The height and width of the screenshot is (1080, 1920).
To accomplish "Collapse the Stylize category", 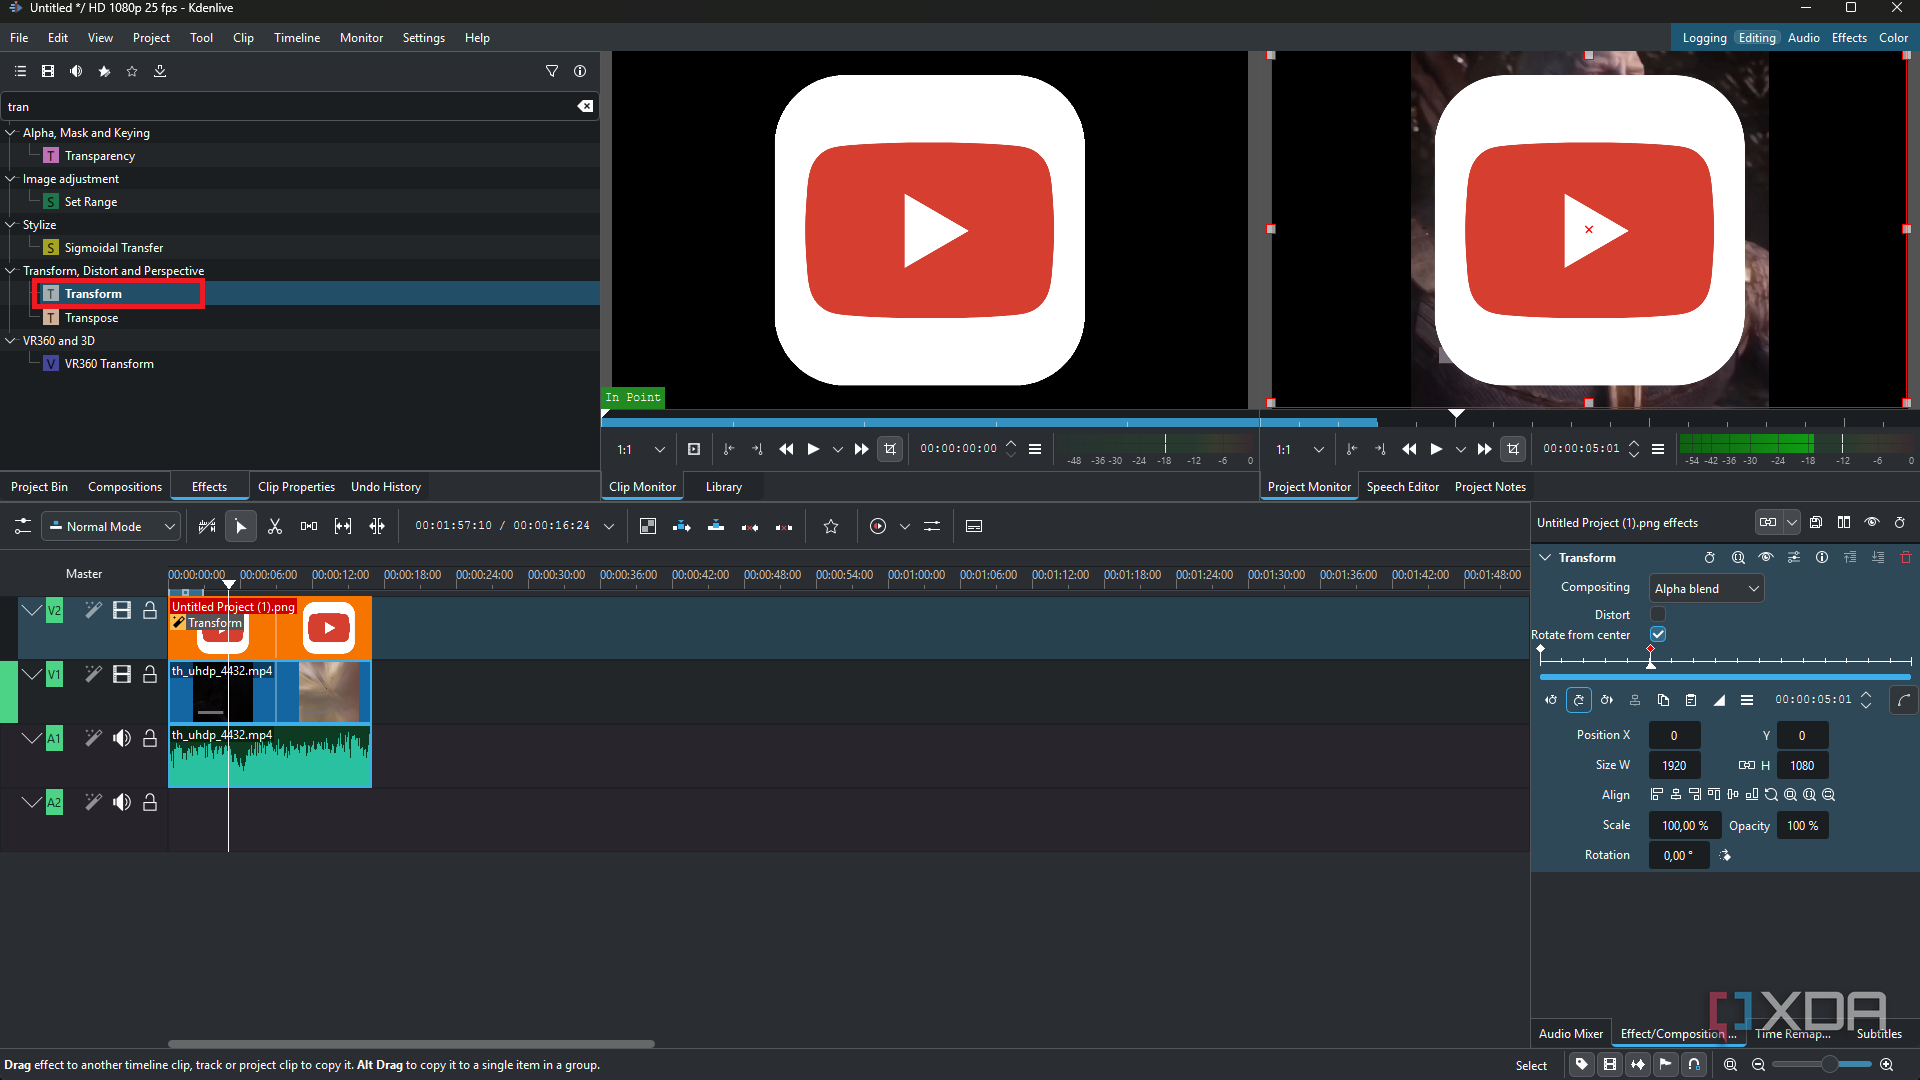I will (11, 224).
